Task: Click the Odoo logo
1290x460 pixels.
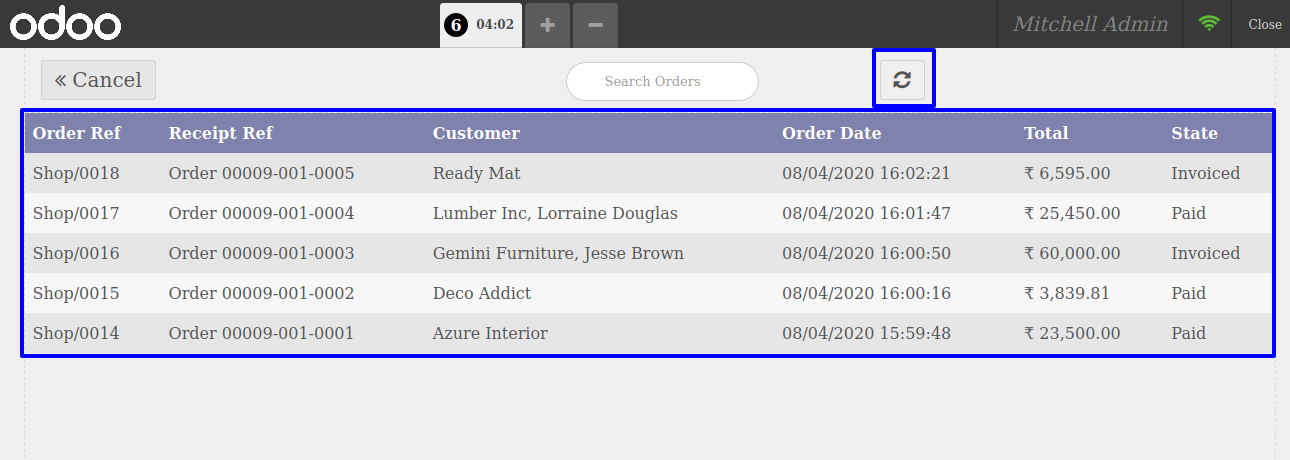Action: (x=66, y=24)
